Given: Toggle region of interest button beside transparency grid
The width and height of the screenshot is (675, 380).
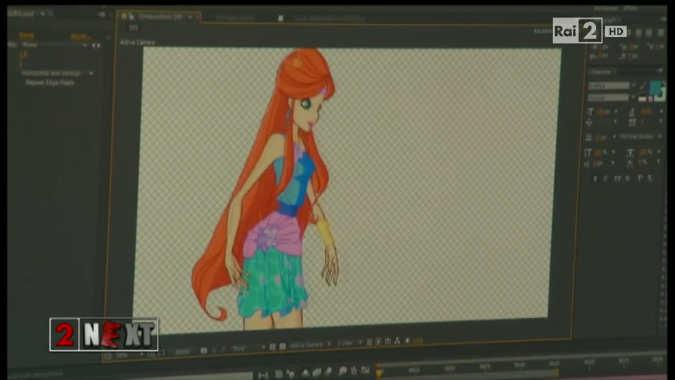Looking at the screenshot, I should [x=272, y=346].
